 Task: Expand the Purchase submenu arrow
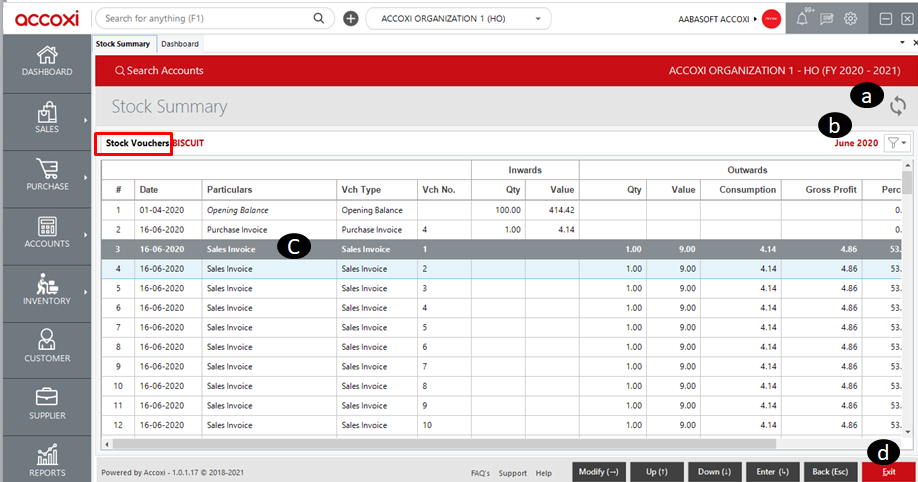point(85,177)
